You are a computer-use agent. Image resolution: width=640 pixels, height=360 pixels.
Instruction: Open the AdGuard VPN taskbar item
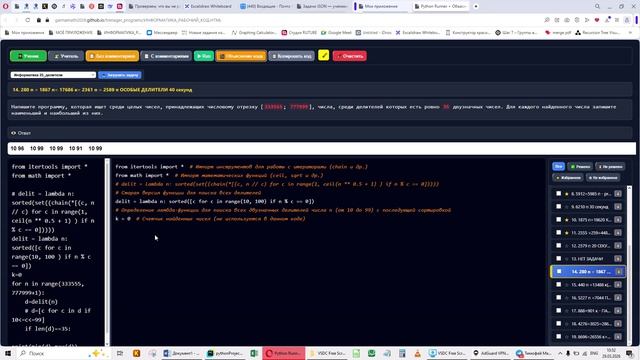click(x=491, y=353)
